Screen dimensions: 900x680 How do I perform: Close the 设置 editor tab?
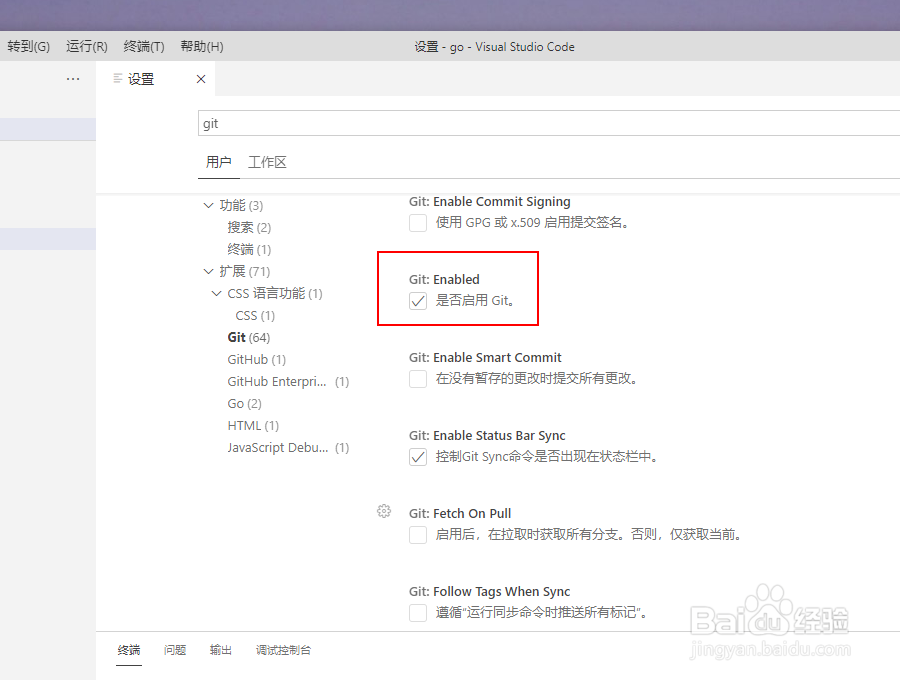[x=201, y=79]
